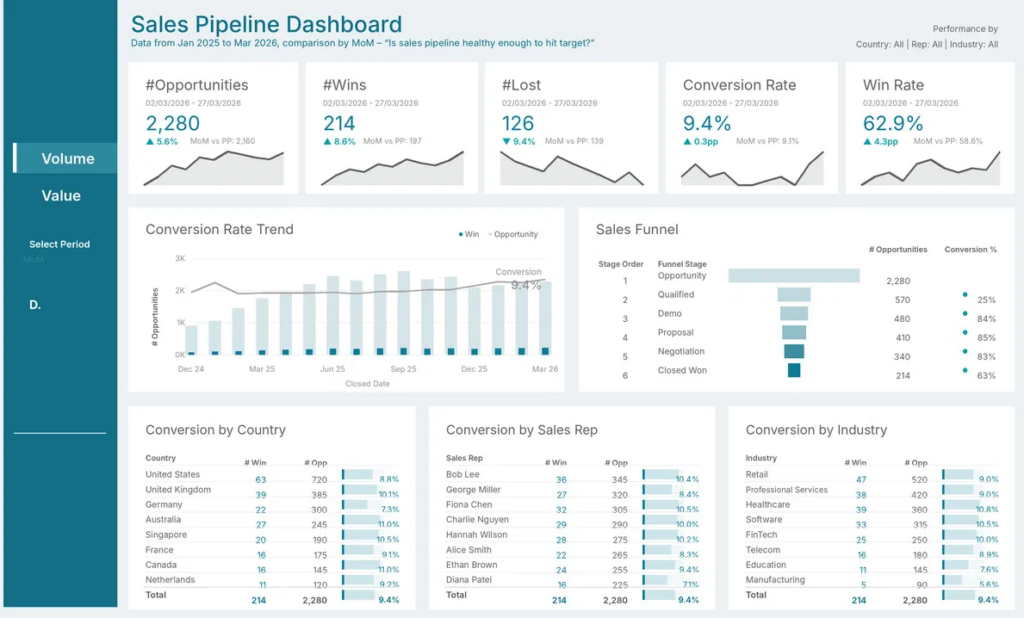The width and height of the screenshot is (1024, 618).
Task: Click the Sales Pipeline Dashboard title
Action: pos(266,24)
